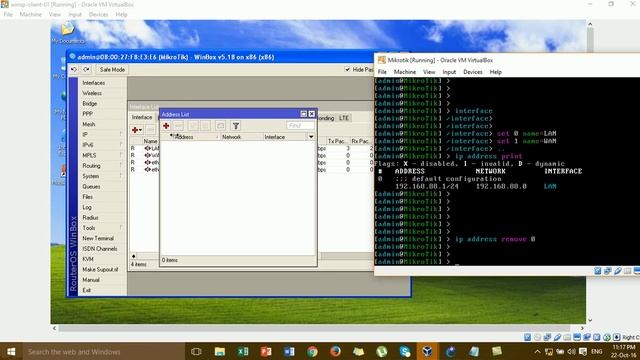Image resolution: width=640 pixels, height=360 pixels.
Task: Open My Documents desktop icon
Action: [x=68, y=33]
